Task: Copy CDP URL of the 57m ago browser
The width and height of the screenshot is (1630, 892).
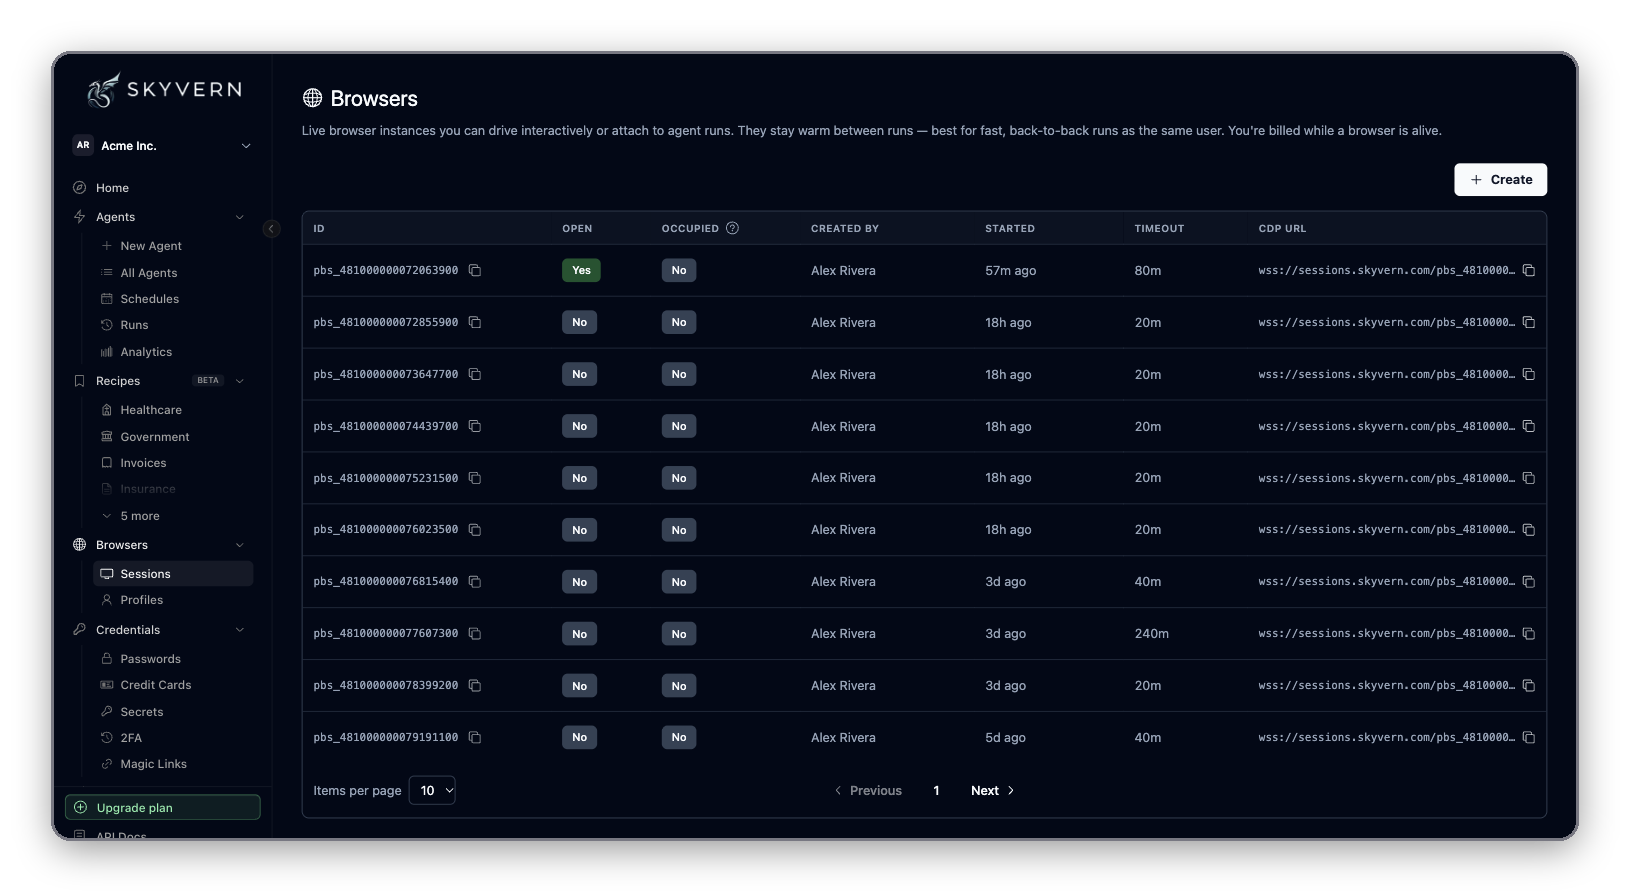Action: (x=1528, y=270)
